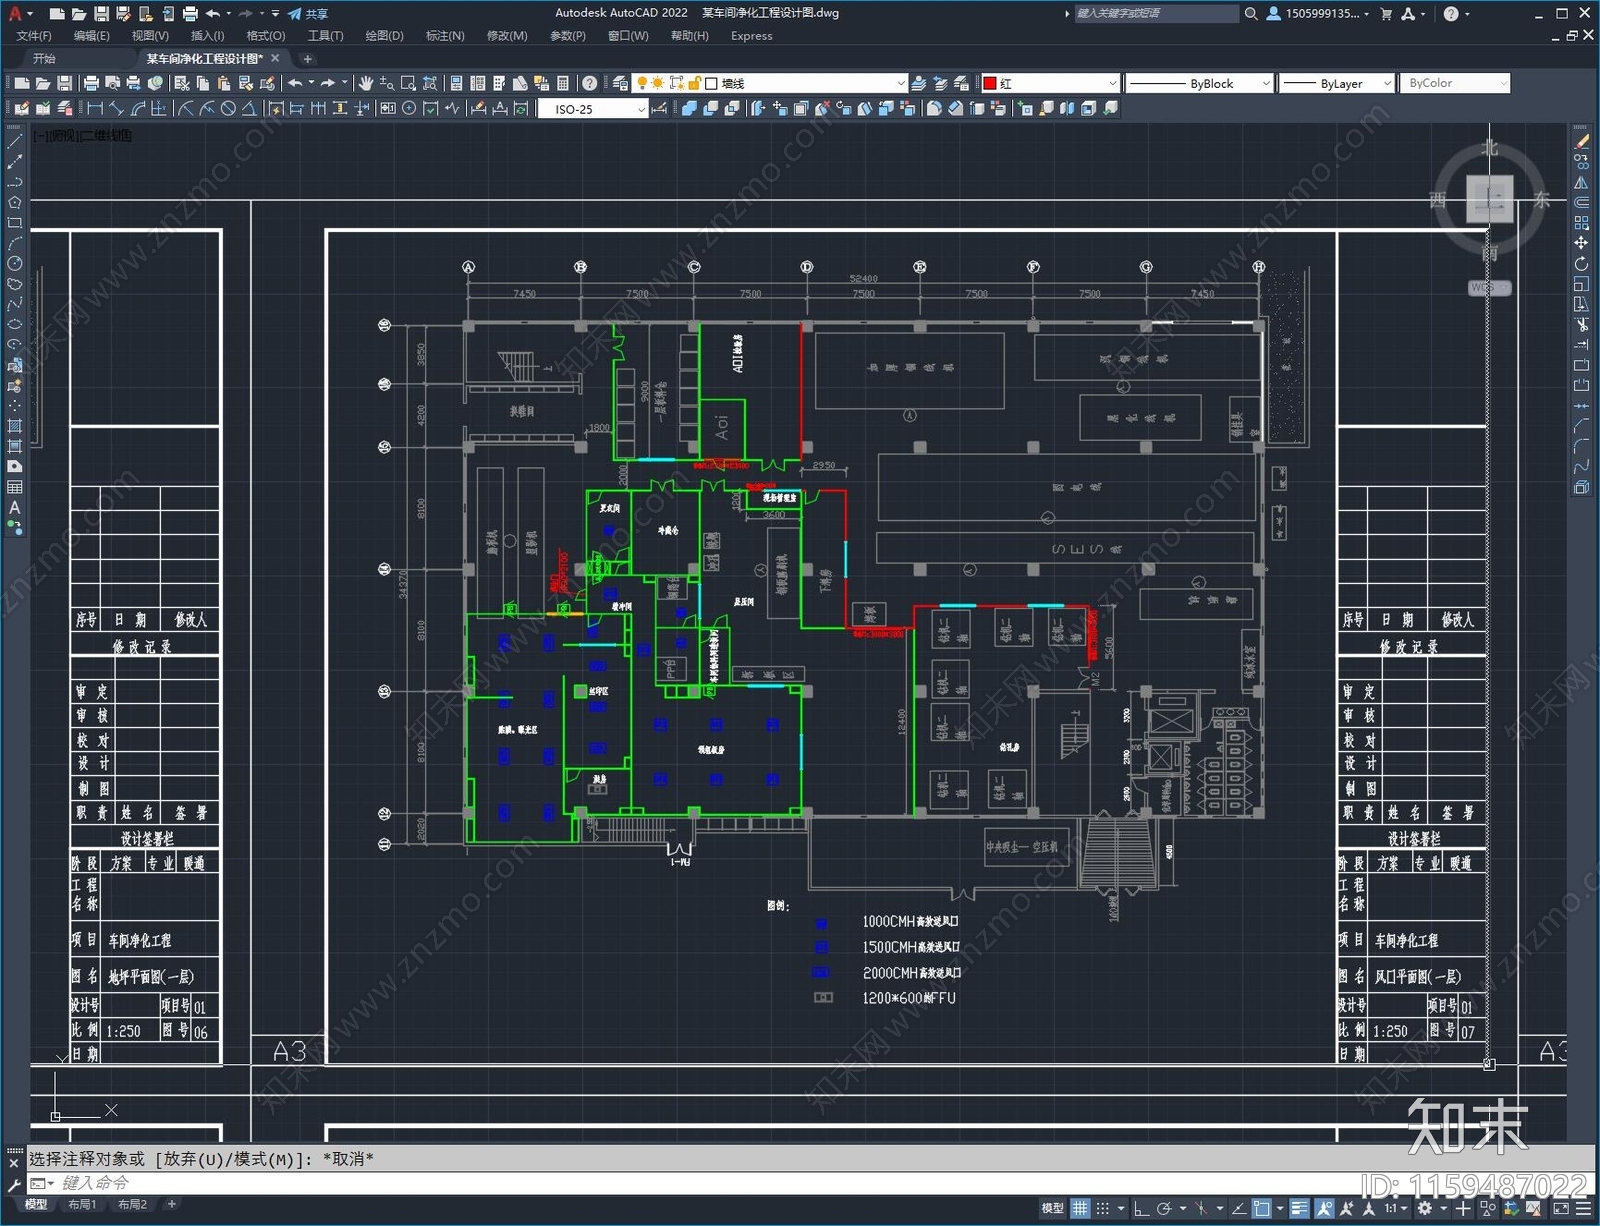Toggle ortho mode in status bar
The image size is (1600, 1226).
pos(1141,1209)
